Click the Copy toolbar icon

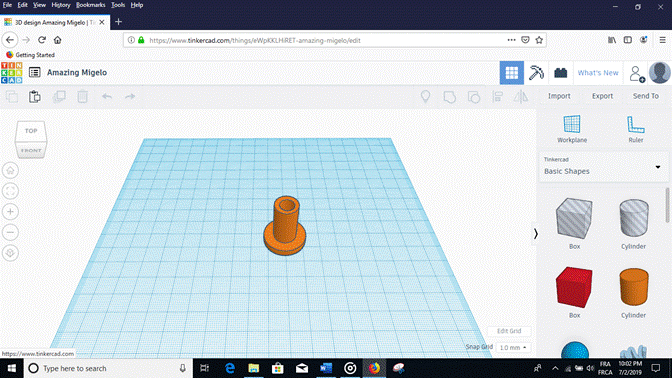12,97
